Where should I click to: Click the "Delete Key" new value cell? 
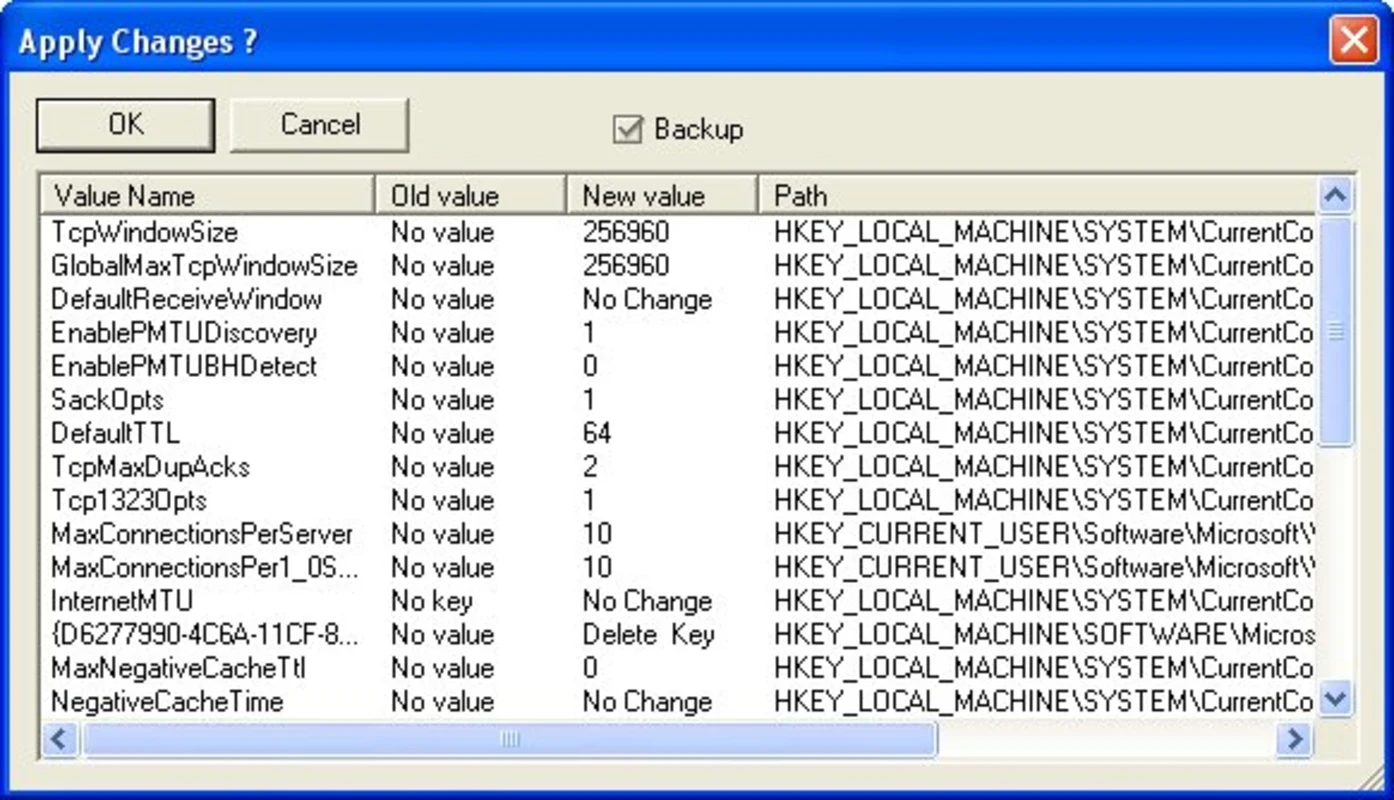[649, 634]
